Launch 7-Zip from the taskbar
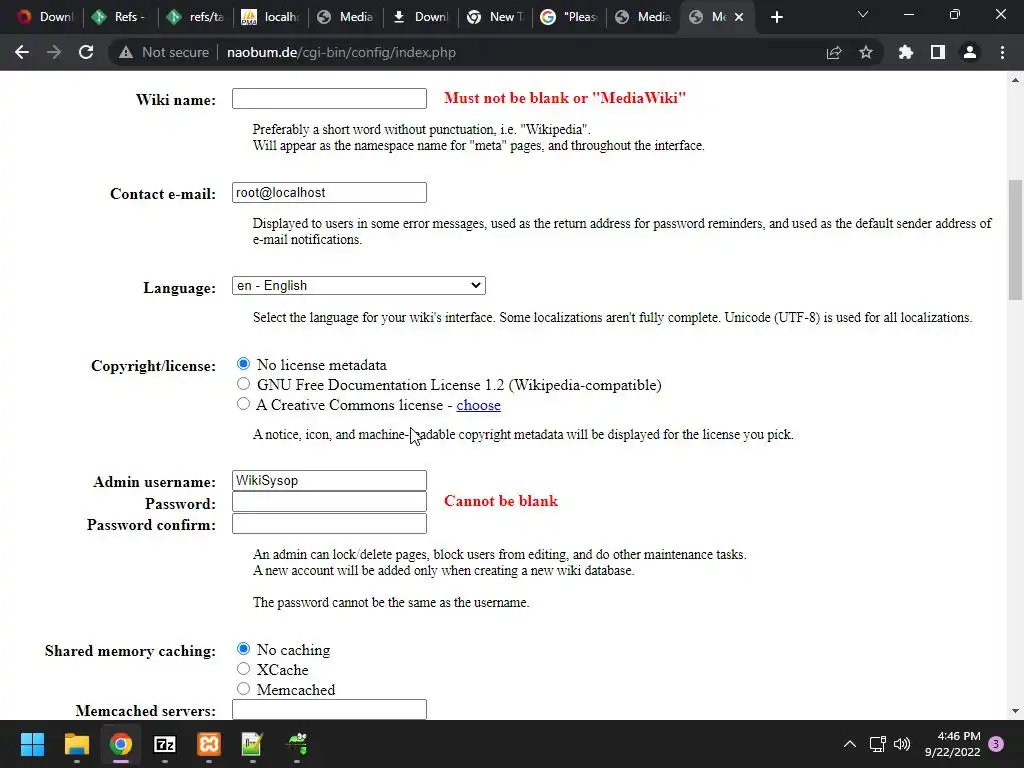 coord(165,744)
